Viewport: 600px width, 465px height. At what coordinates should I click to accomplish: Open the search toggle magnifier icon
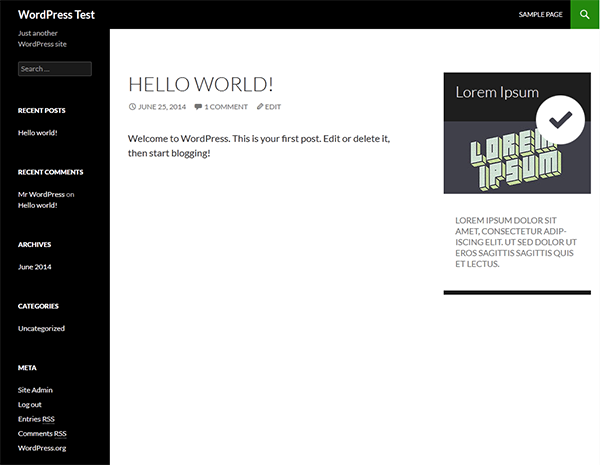coord(585,15)
